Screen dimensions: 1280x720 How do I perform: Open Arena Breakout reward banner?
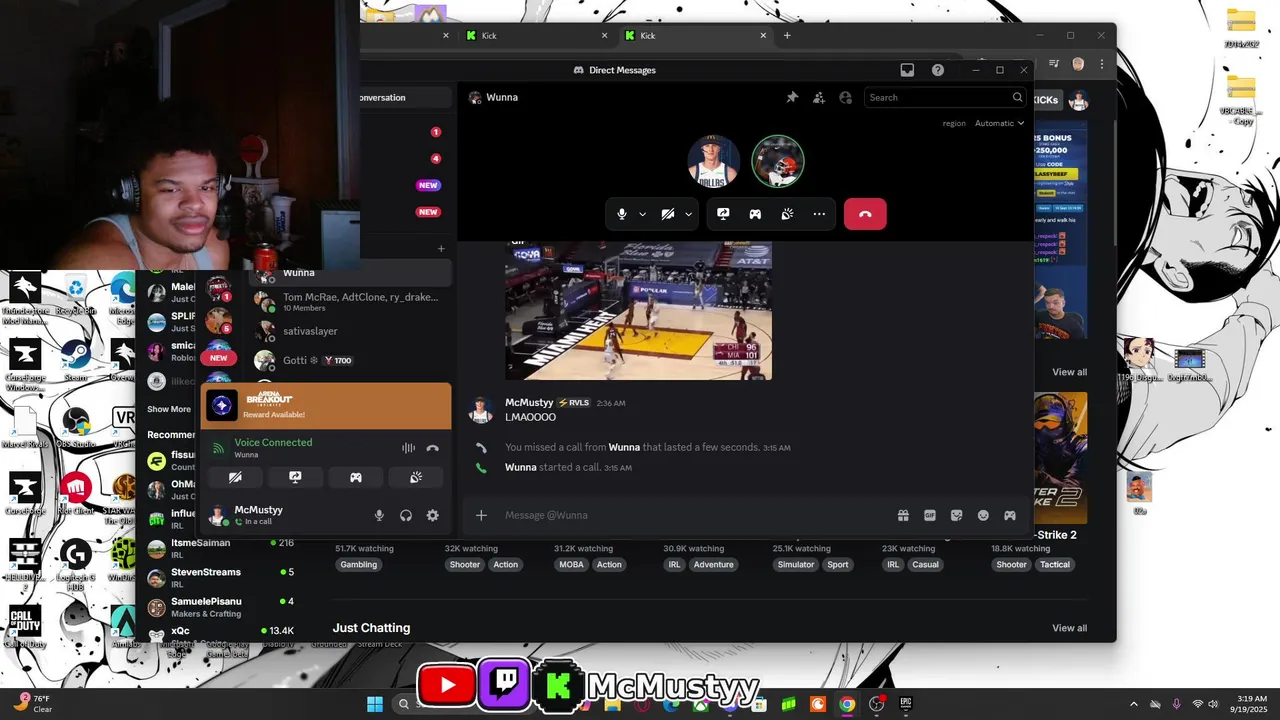(326, 405)
